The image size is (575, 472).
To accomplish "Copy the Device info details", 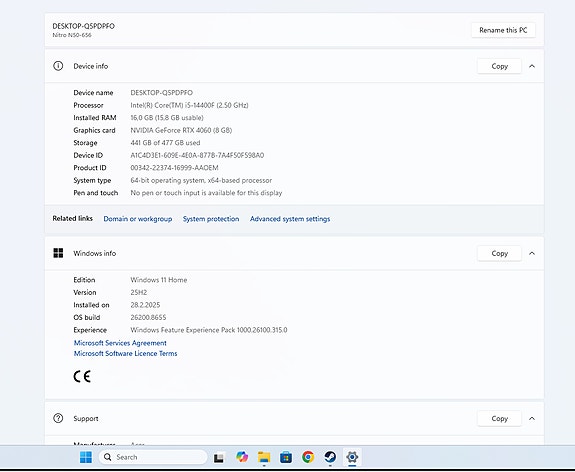I will [x=499, y=66].
